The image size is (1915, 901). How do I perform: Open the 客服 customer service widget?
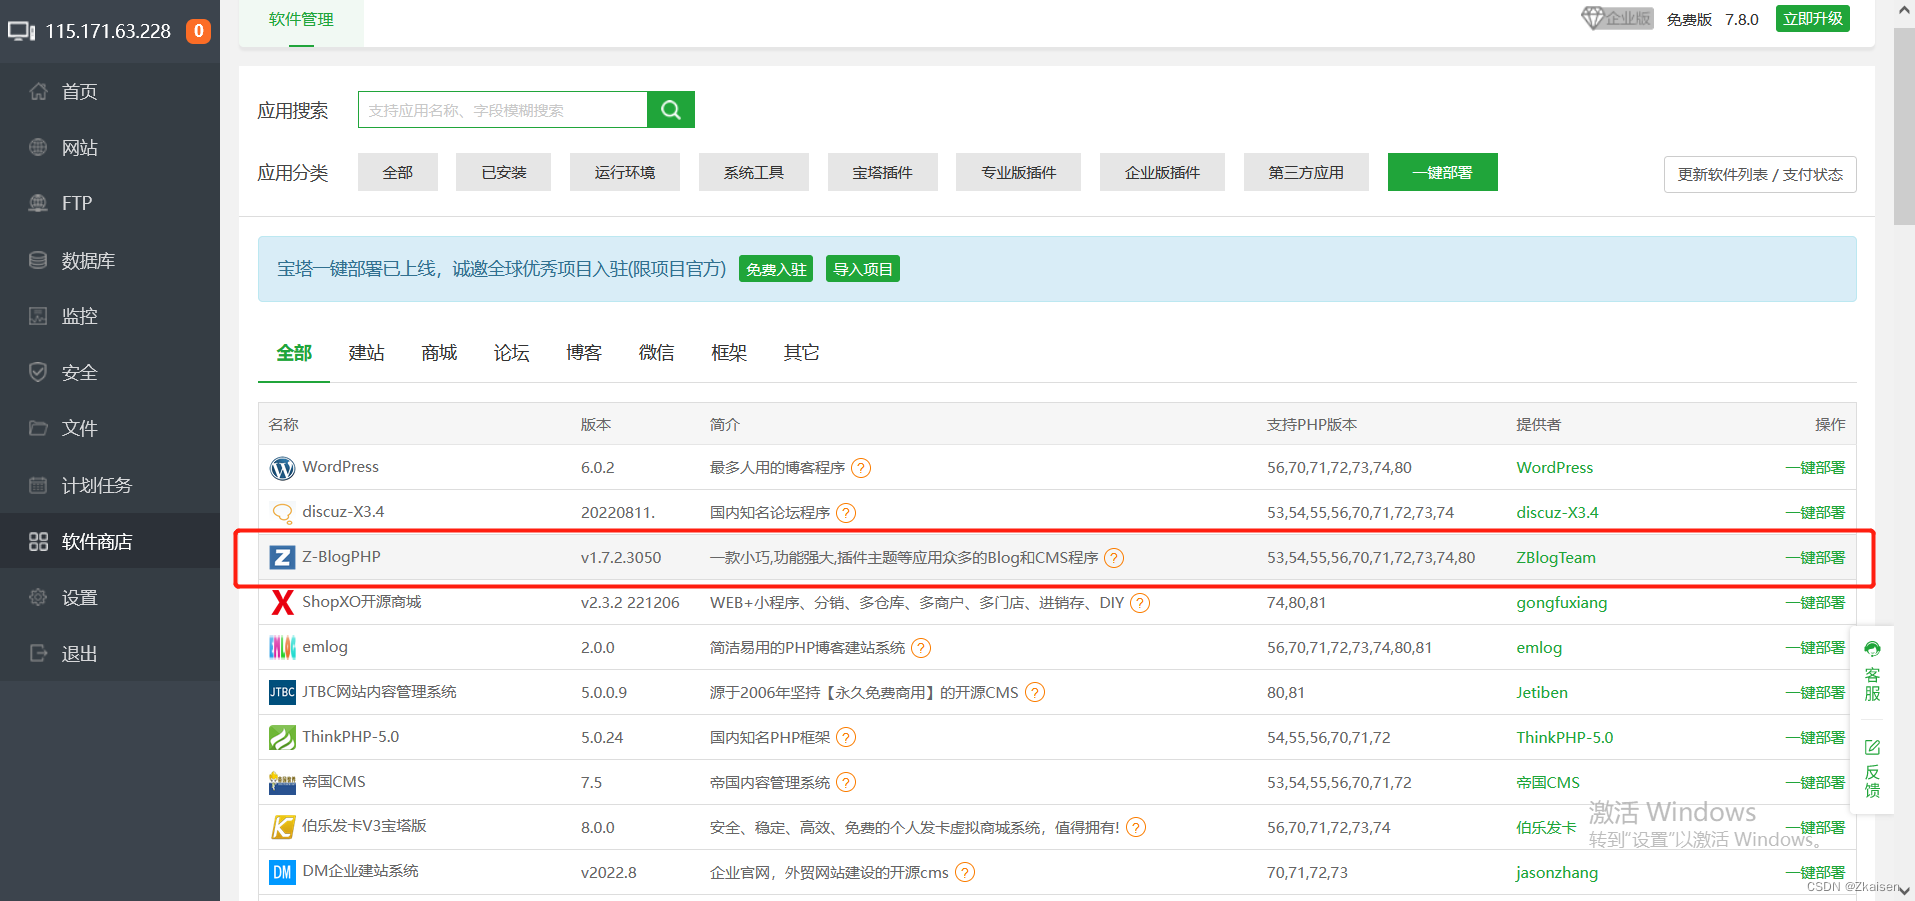coord(1872,672)
